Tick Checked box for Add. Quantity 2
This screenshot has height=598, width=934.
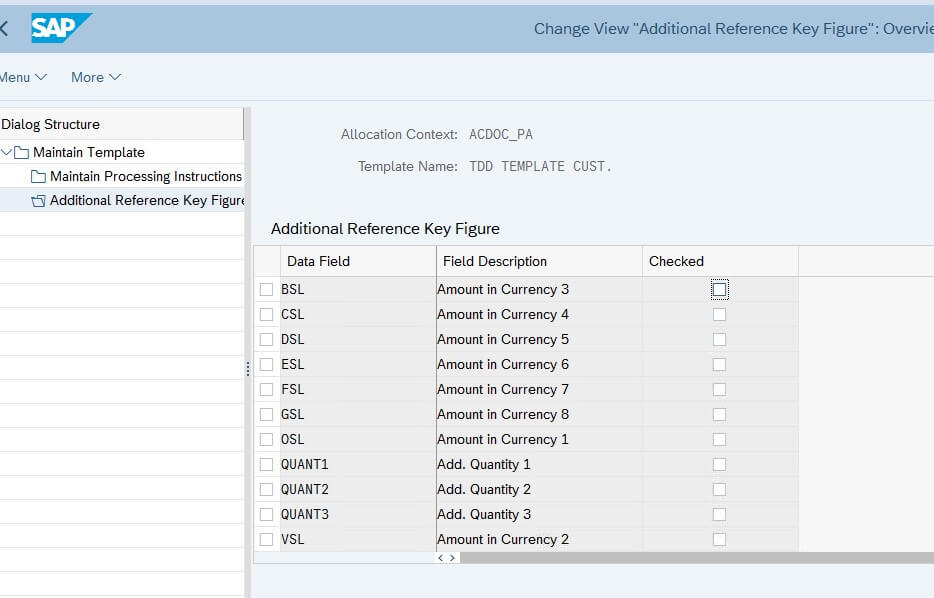720,490
